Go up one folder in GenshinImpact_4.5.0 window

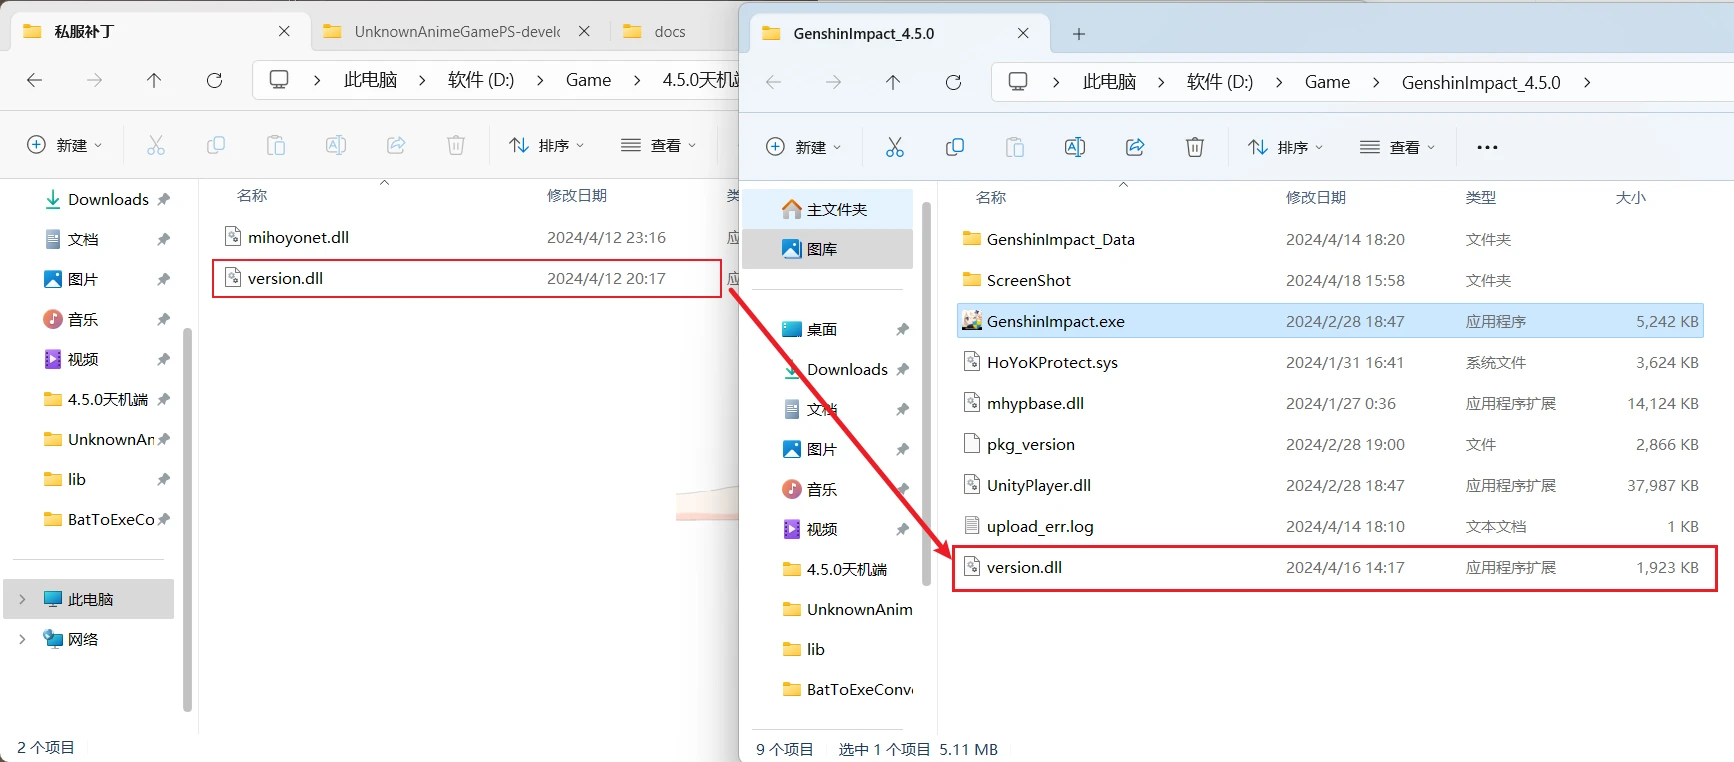(x=893, y=82)
